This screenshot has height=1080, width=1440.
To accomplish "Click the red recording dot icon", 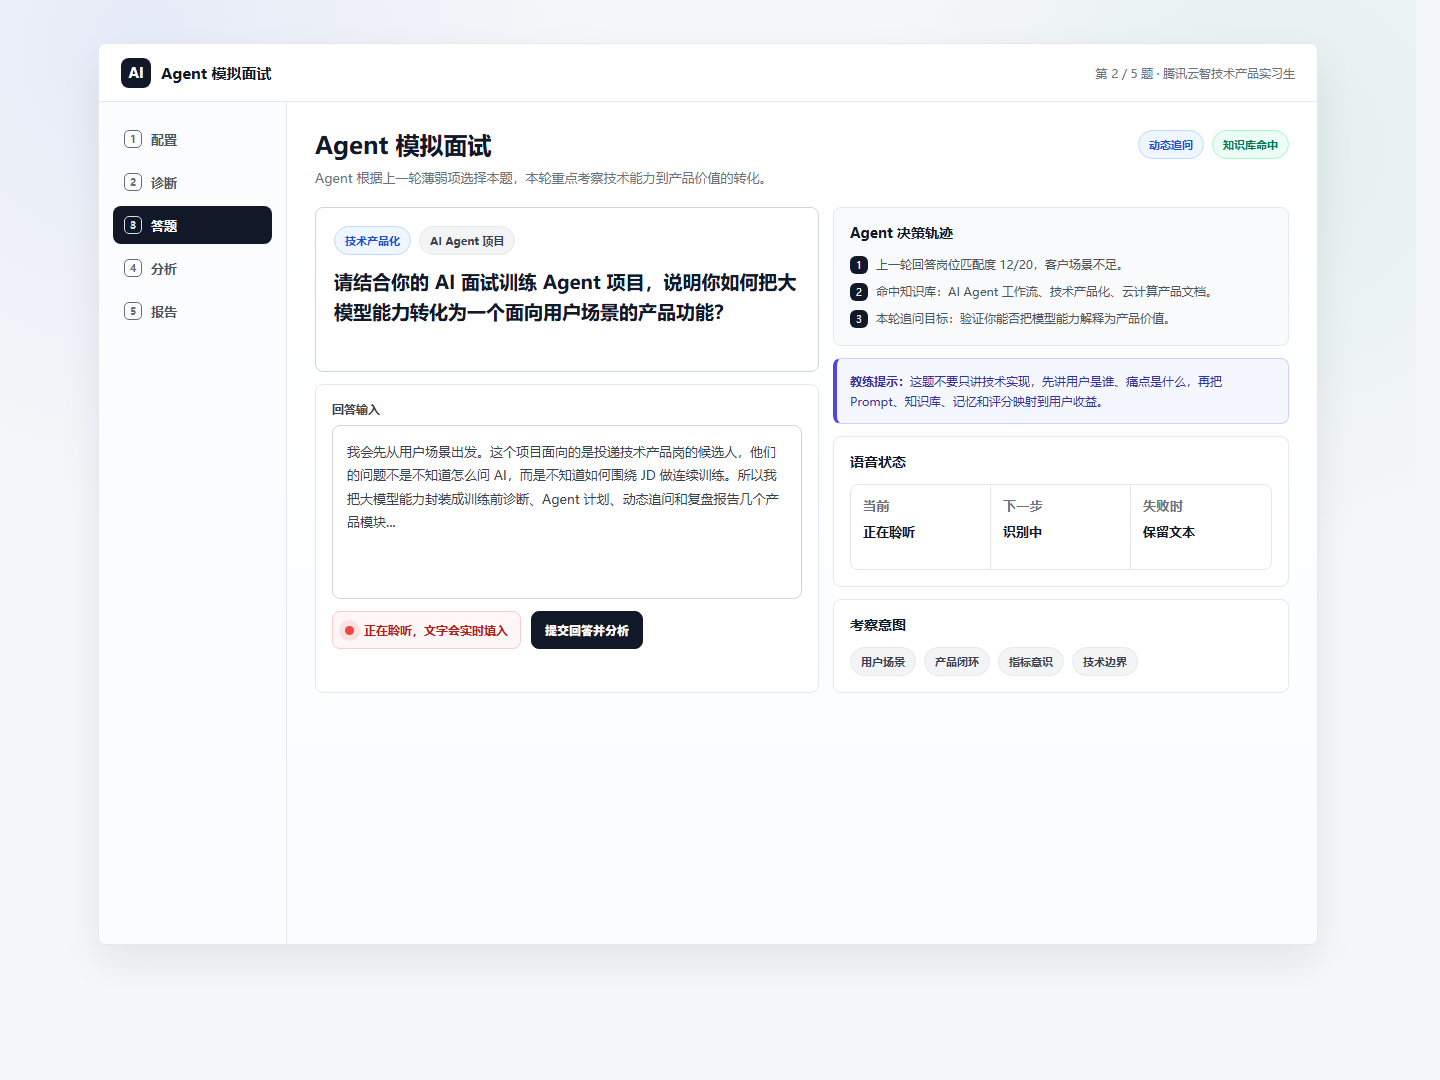I will coord(349,630).
